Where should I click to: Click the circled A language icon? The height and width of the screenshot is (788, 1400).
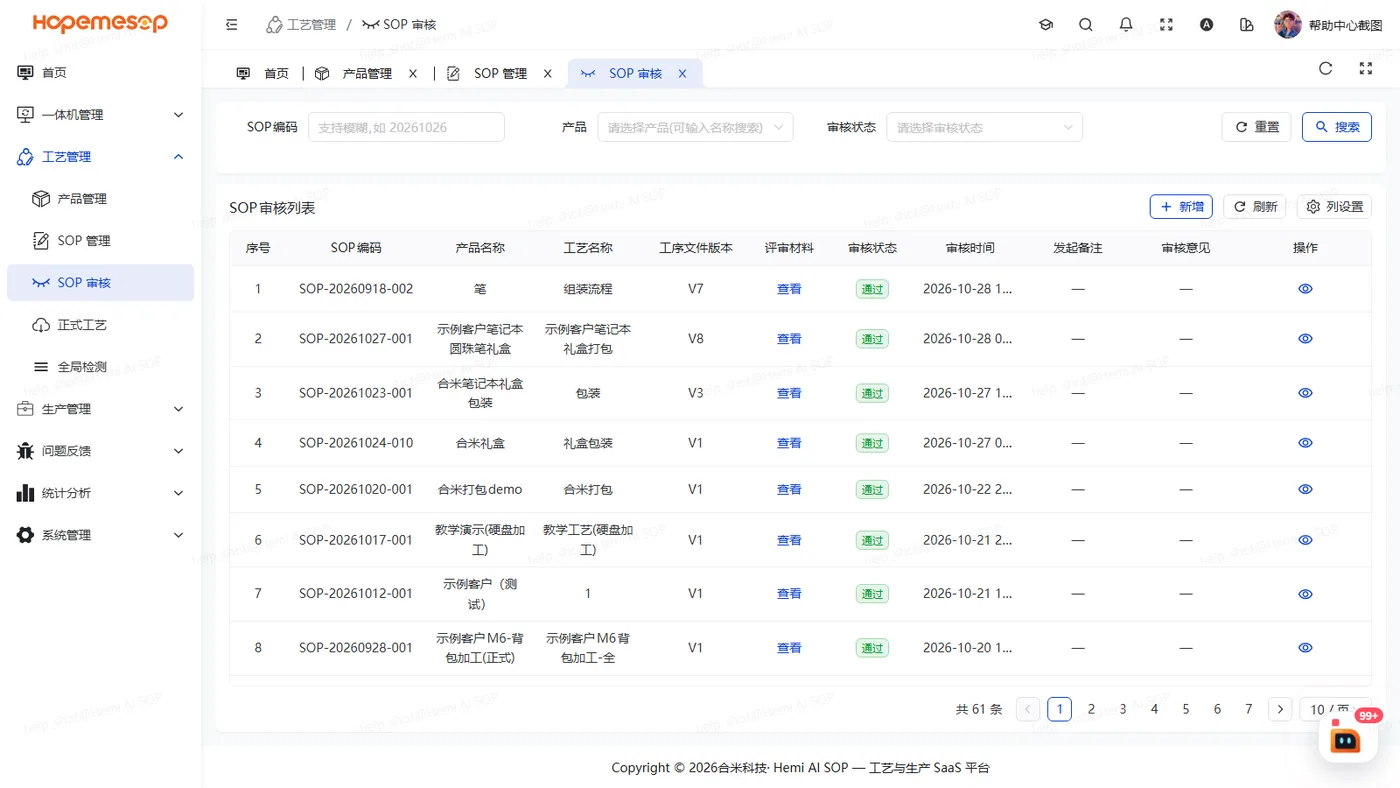click(x=1206, y=25)
